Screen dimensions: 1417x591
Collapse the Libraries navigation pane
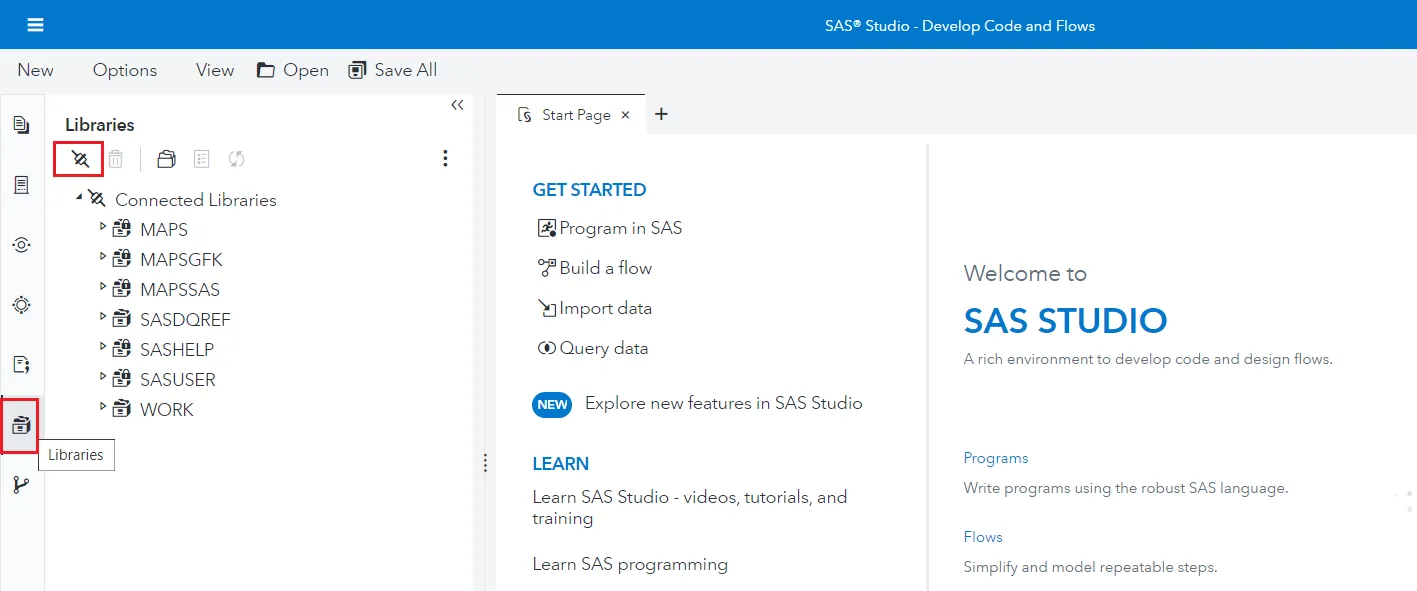click(457, 105)
